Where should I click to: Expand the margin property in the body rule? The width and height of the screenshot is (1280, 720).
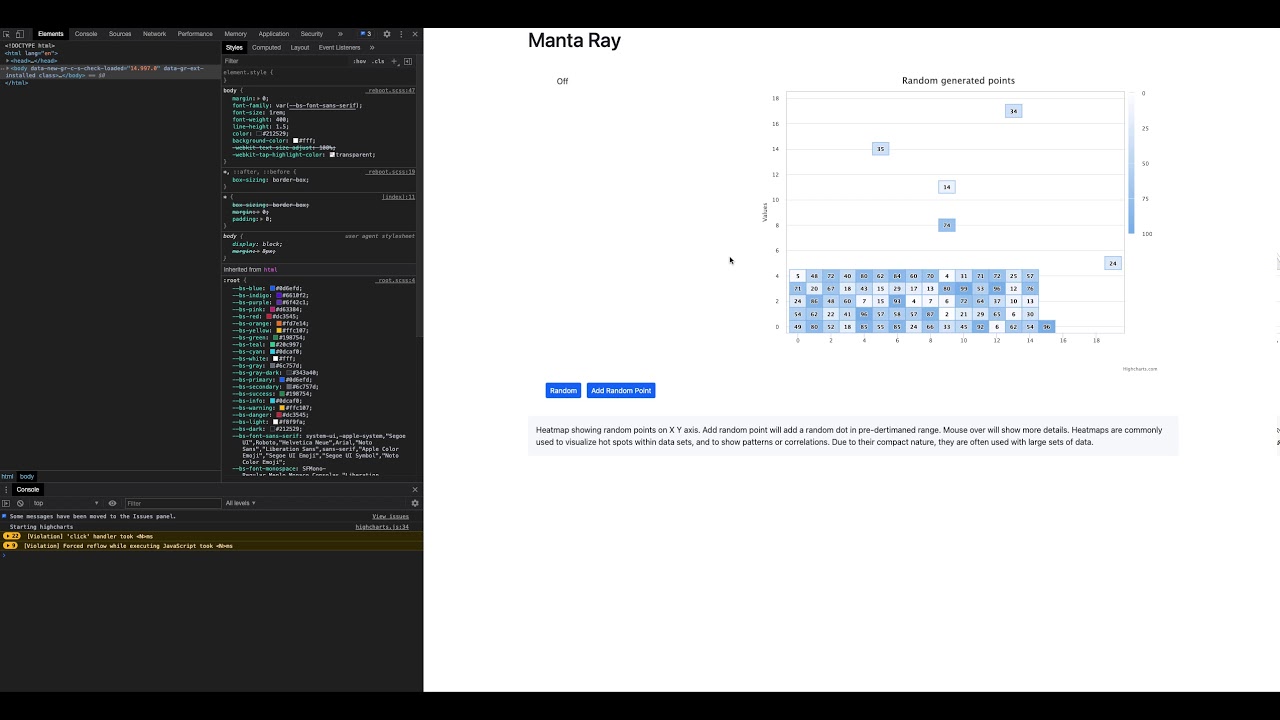coord(257,99)
